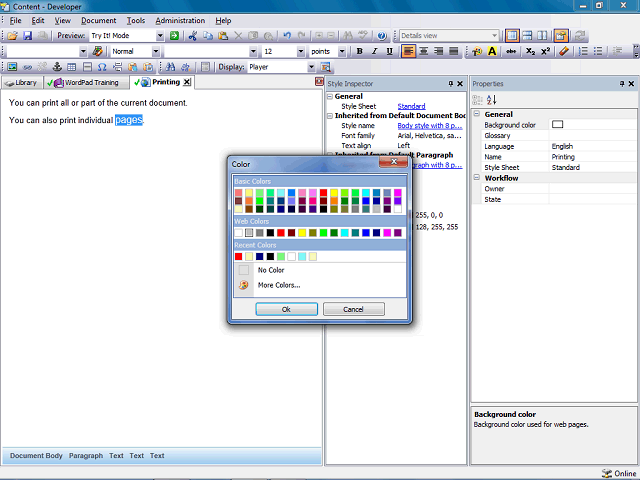Click the alphabetical sort icon in Properties
Viewport: 640px width, 480px height.
point(491,100)
